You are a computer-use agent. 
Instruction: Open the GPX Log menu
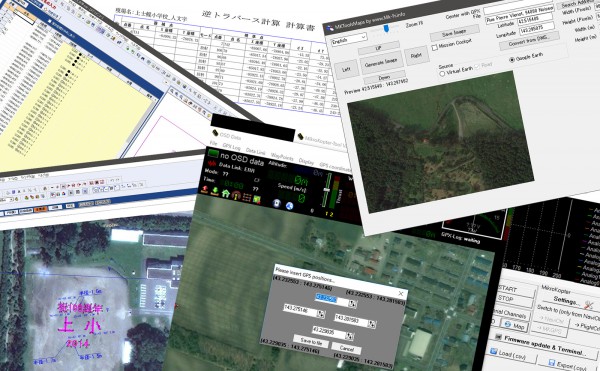click(x=232, y=147)
